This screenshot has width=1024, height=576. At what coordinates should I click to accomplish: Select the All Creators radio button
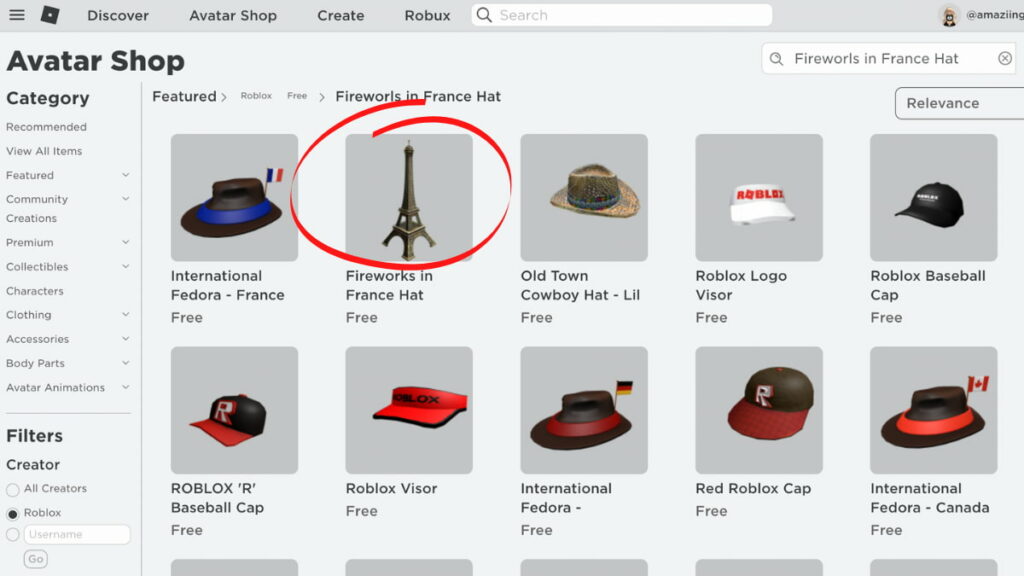12,490
